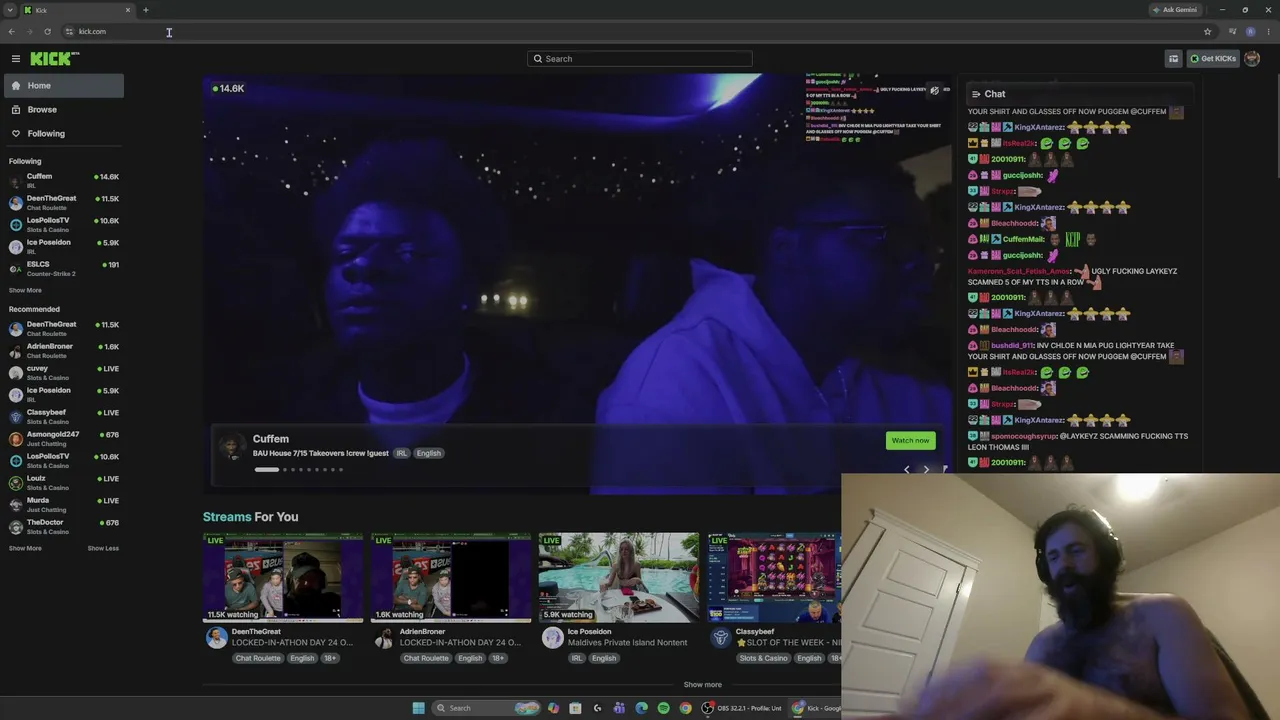This screenshot has width=1280, height=720.
Task: Reload the page
Action: (47, 32)
